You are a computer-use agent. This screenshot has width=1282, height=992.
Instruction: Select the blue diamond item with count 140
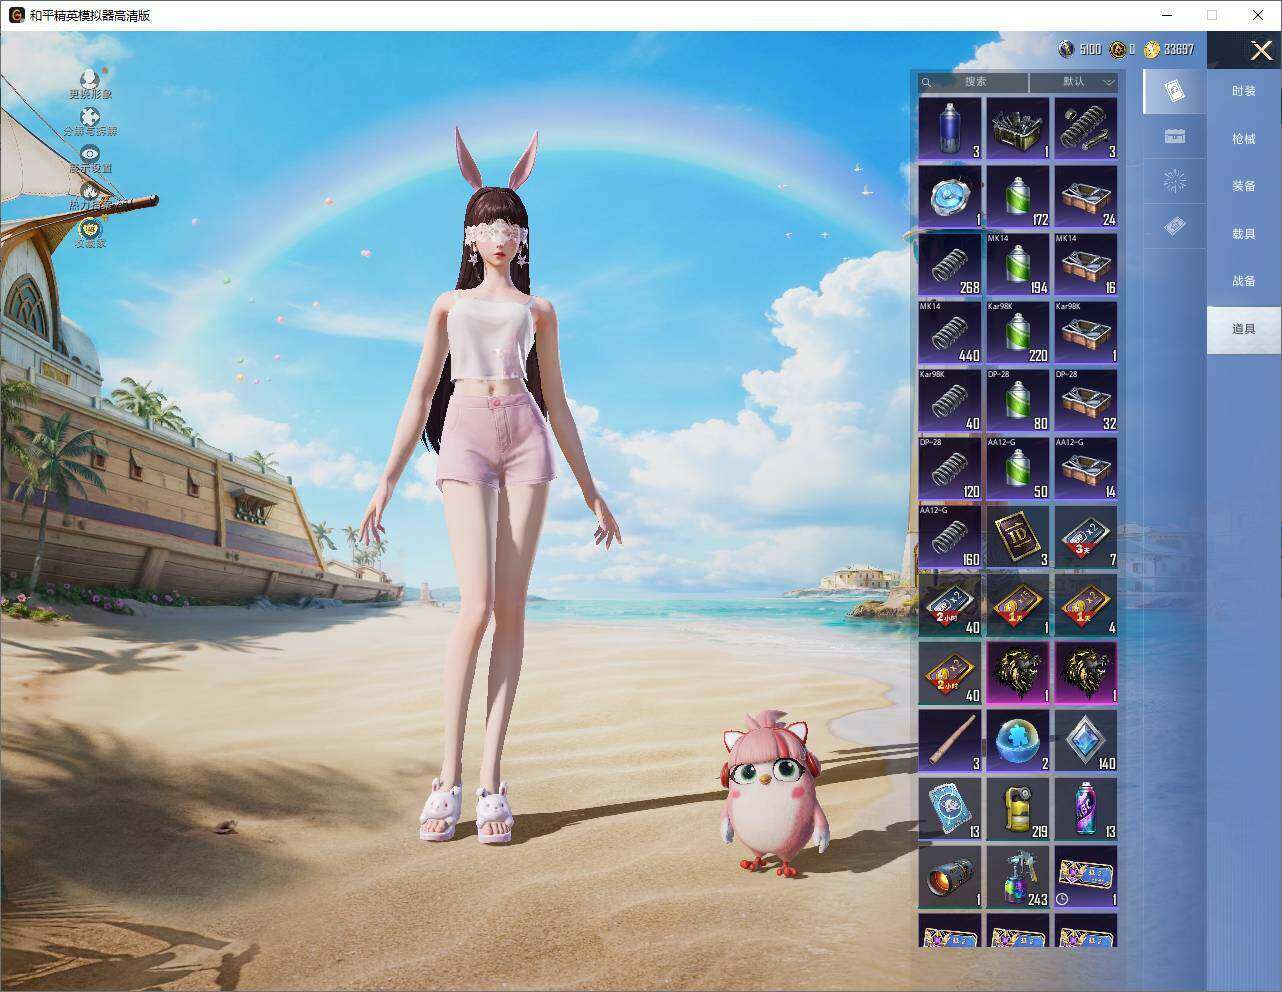[x=1086, y=741]
